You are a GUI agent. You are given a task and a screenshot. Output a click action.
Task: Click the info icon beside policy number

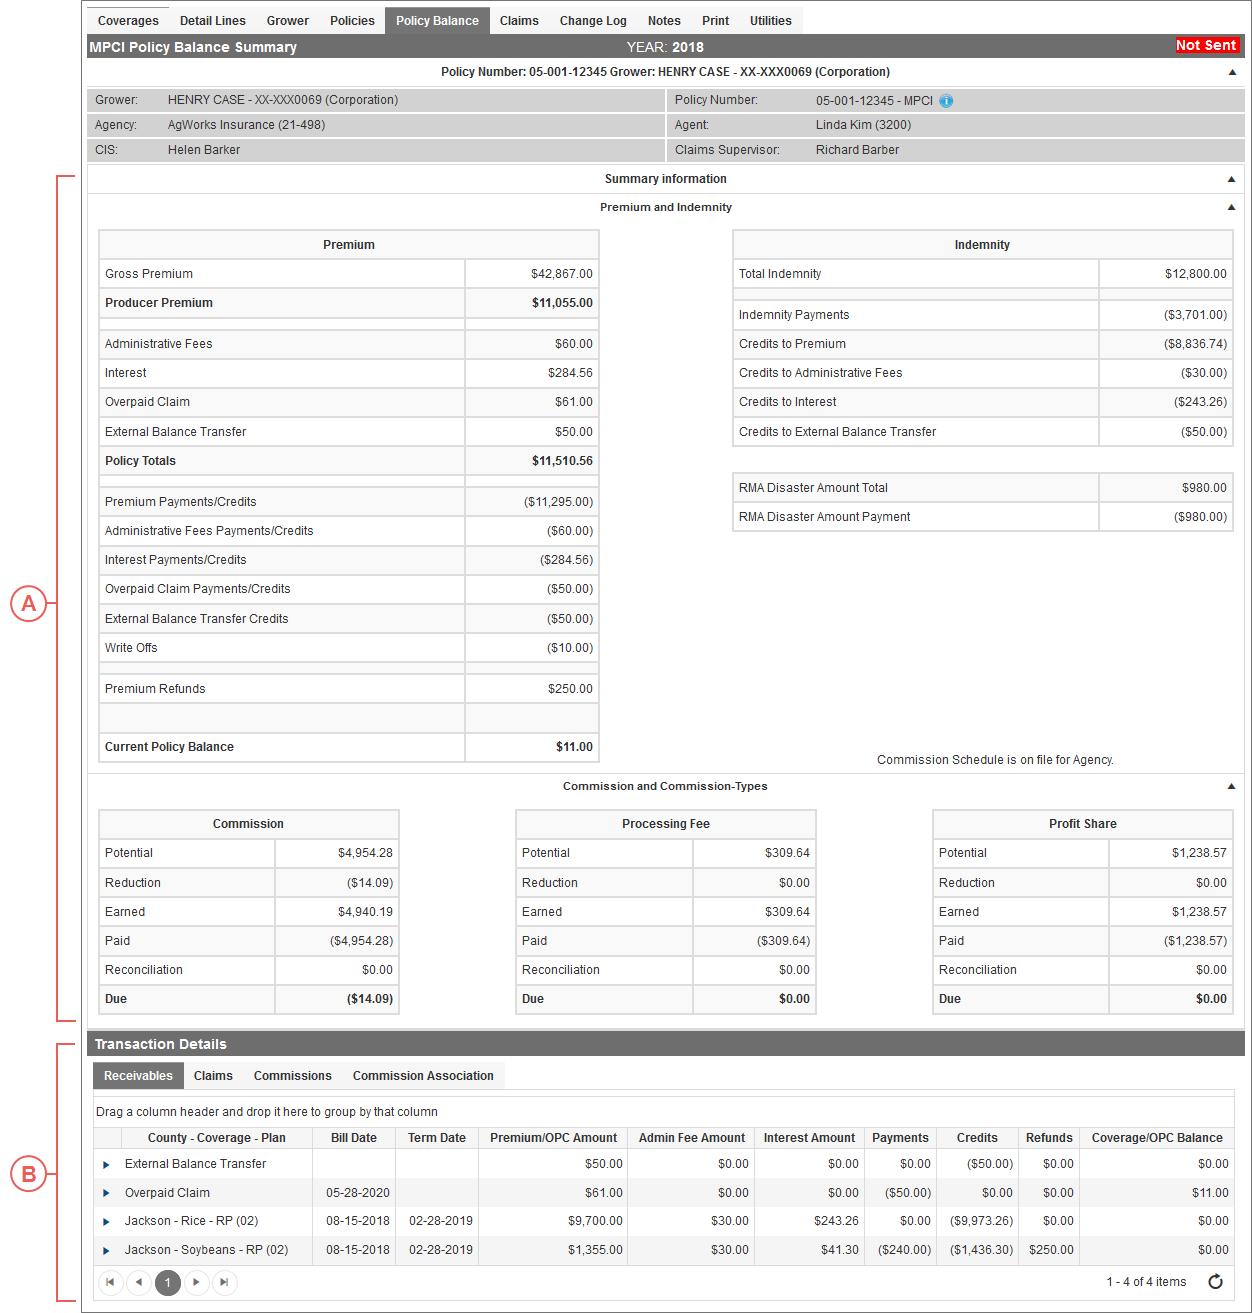pos(946,101)
